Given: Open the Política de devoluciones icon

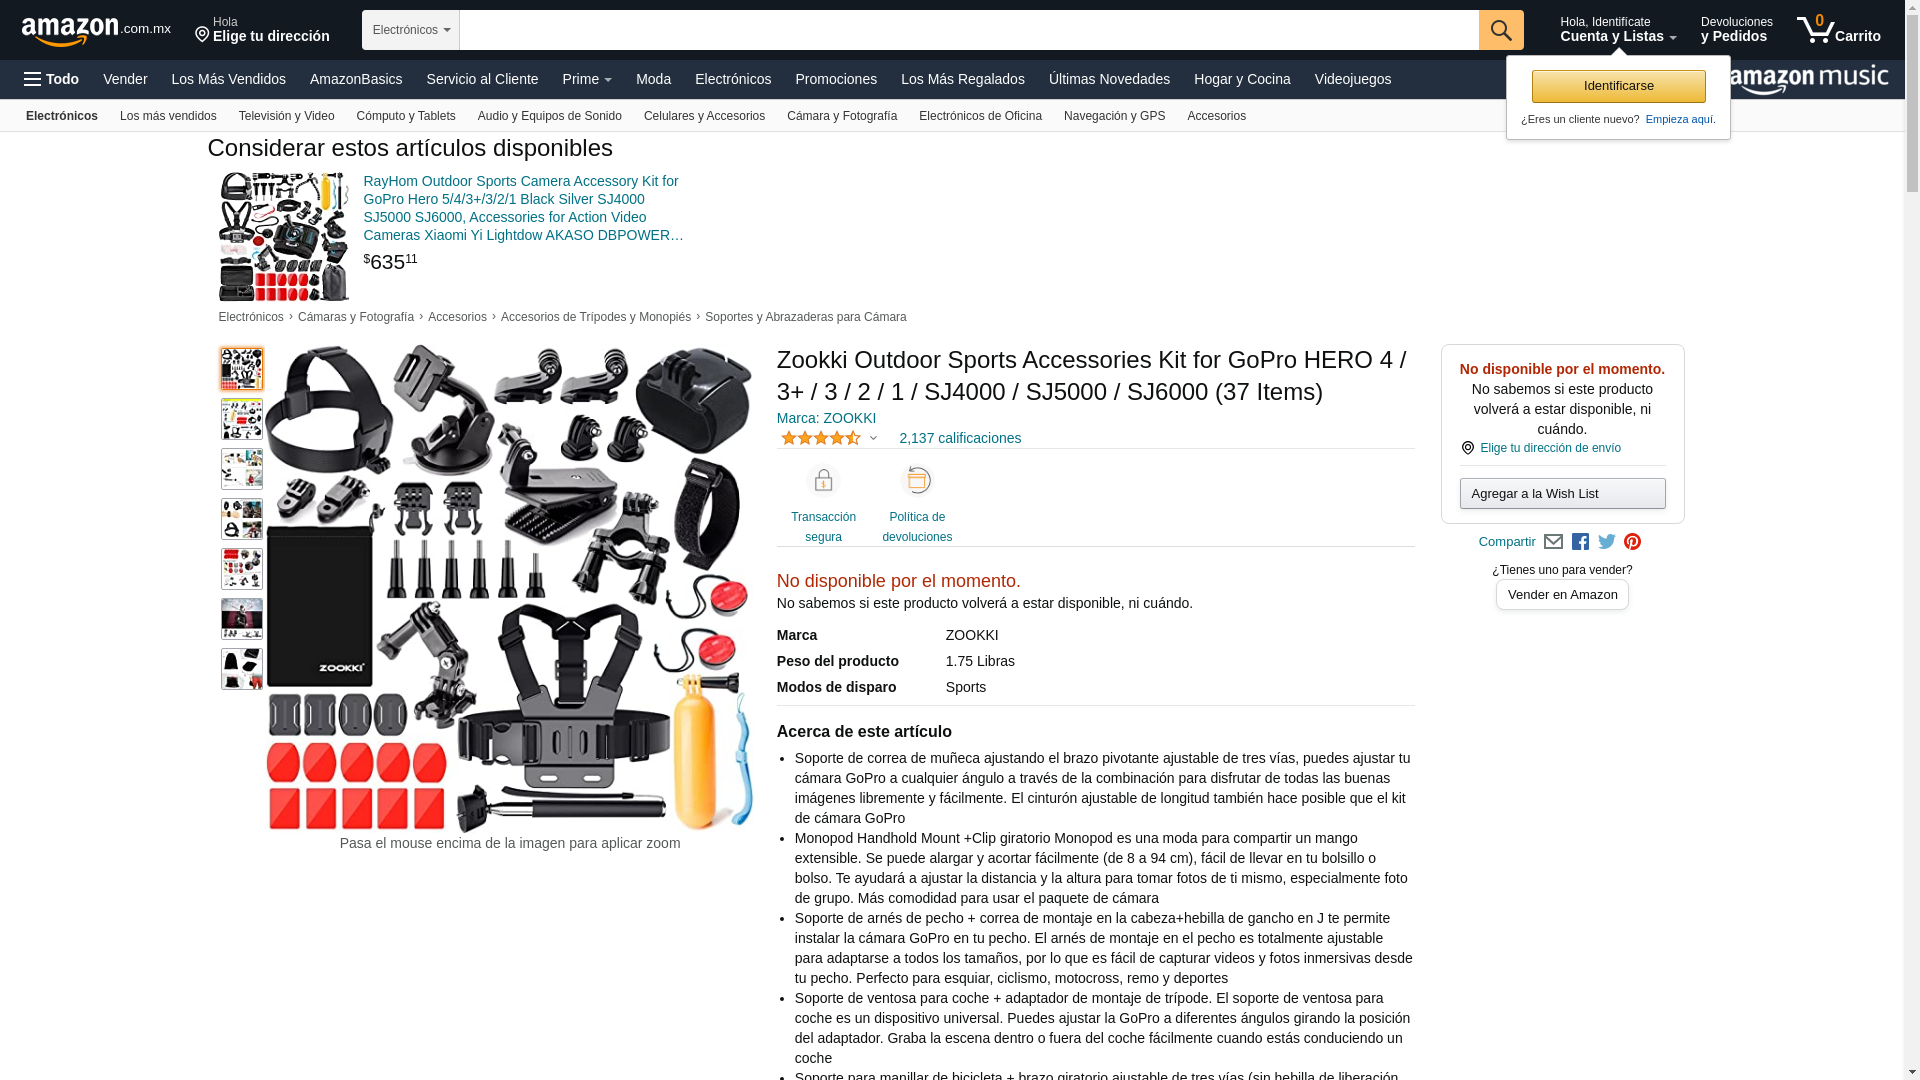Looking at the screenshot, I should [917, 481].
